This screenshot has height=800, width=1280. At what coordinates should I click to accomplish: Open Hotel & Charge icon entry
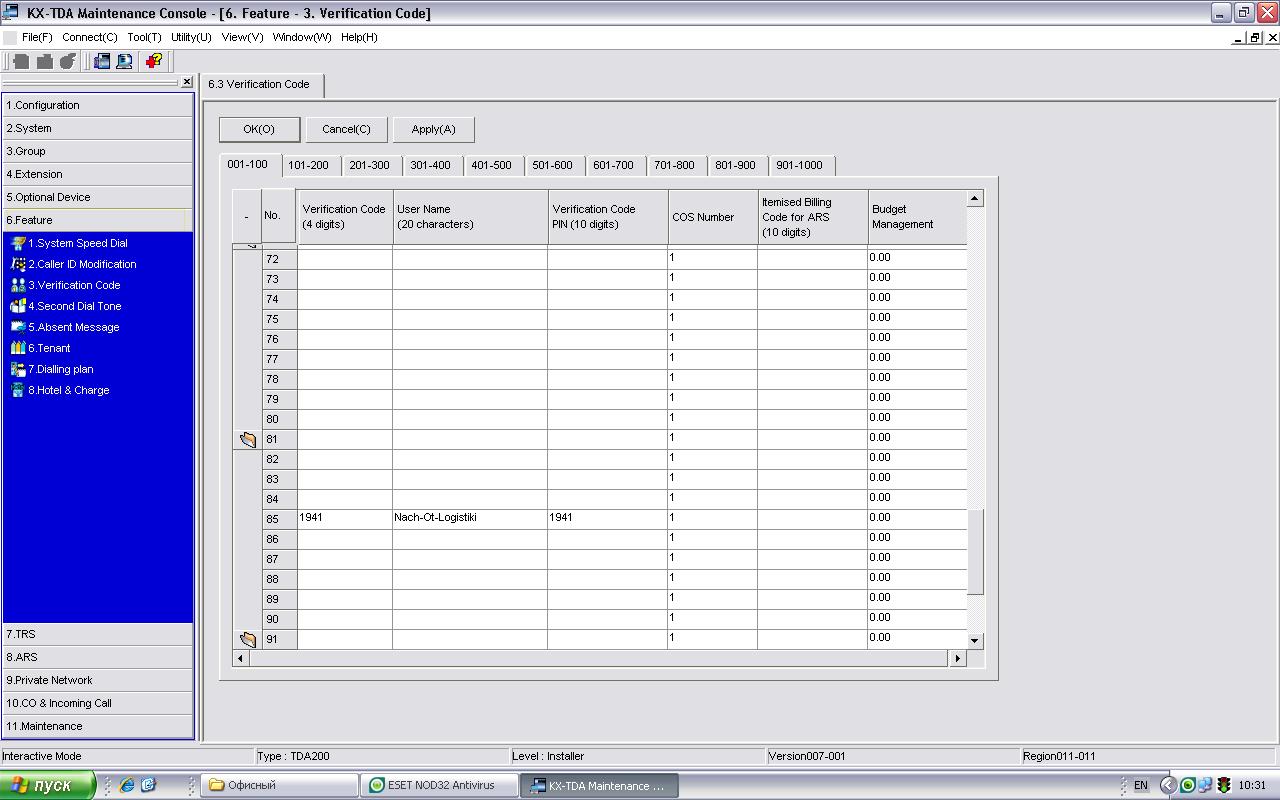coord(18,390)
